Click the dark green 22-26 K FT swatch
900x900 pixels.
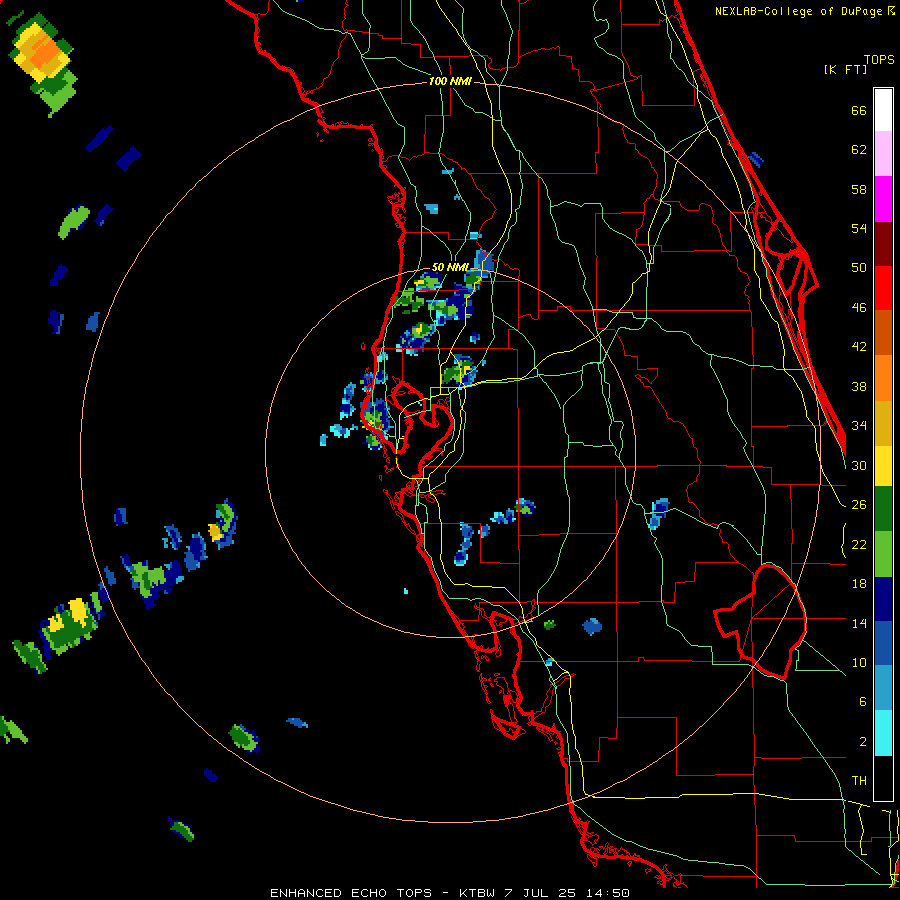pyautogui.click(x=883, y=509)
